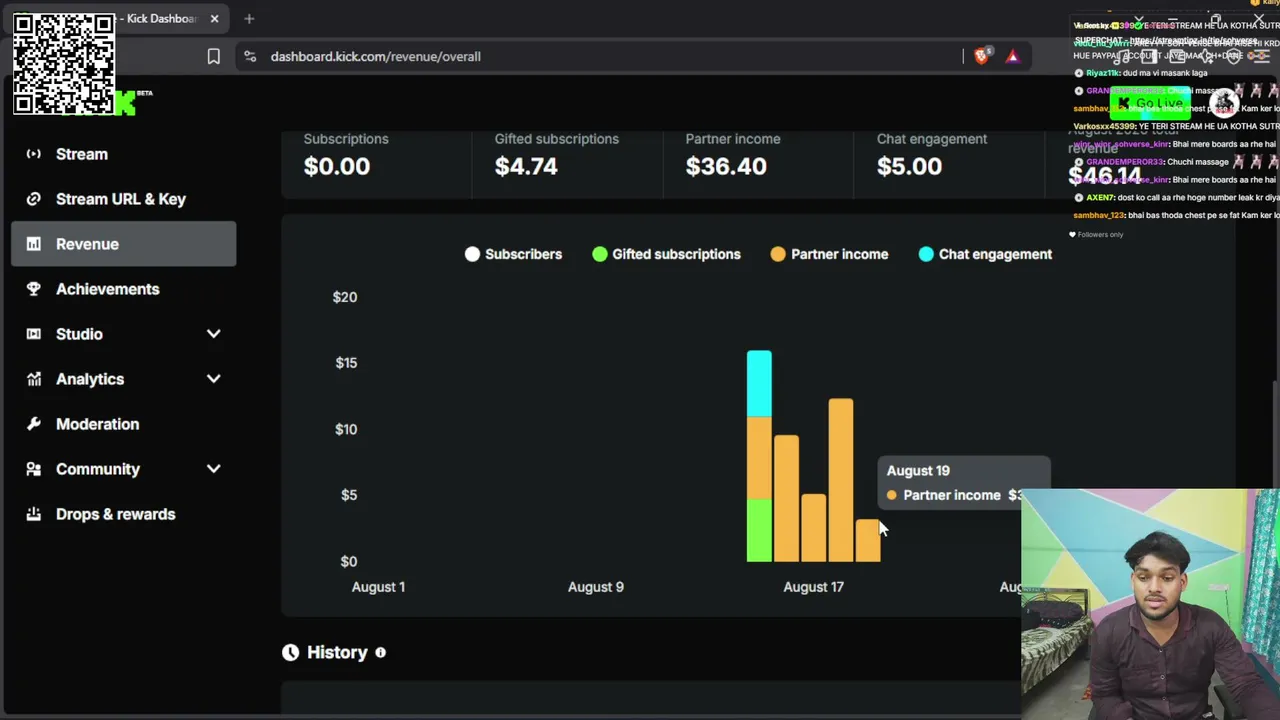Toggle Gifted subscriptions legend series
This screenshot has width=1280, height=720.
tap(666, 254)
